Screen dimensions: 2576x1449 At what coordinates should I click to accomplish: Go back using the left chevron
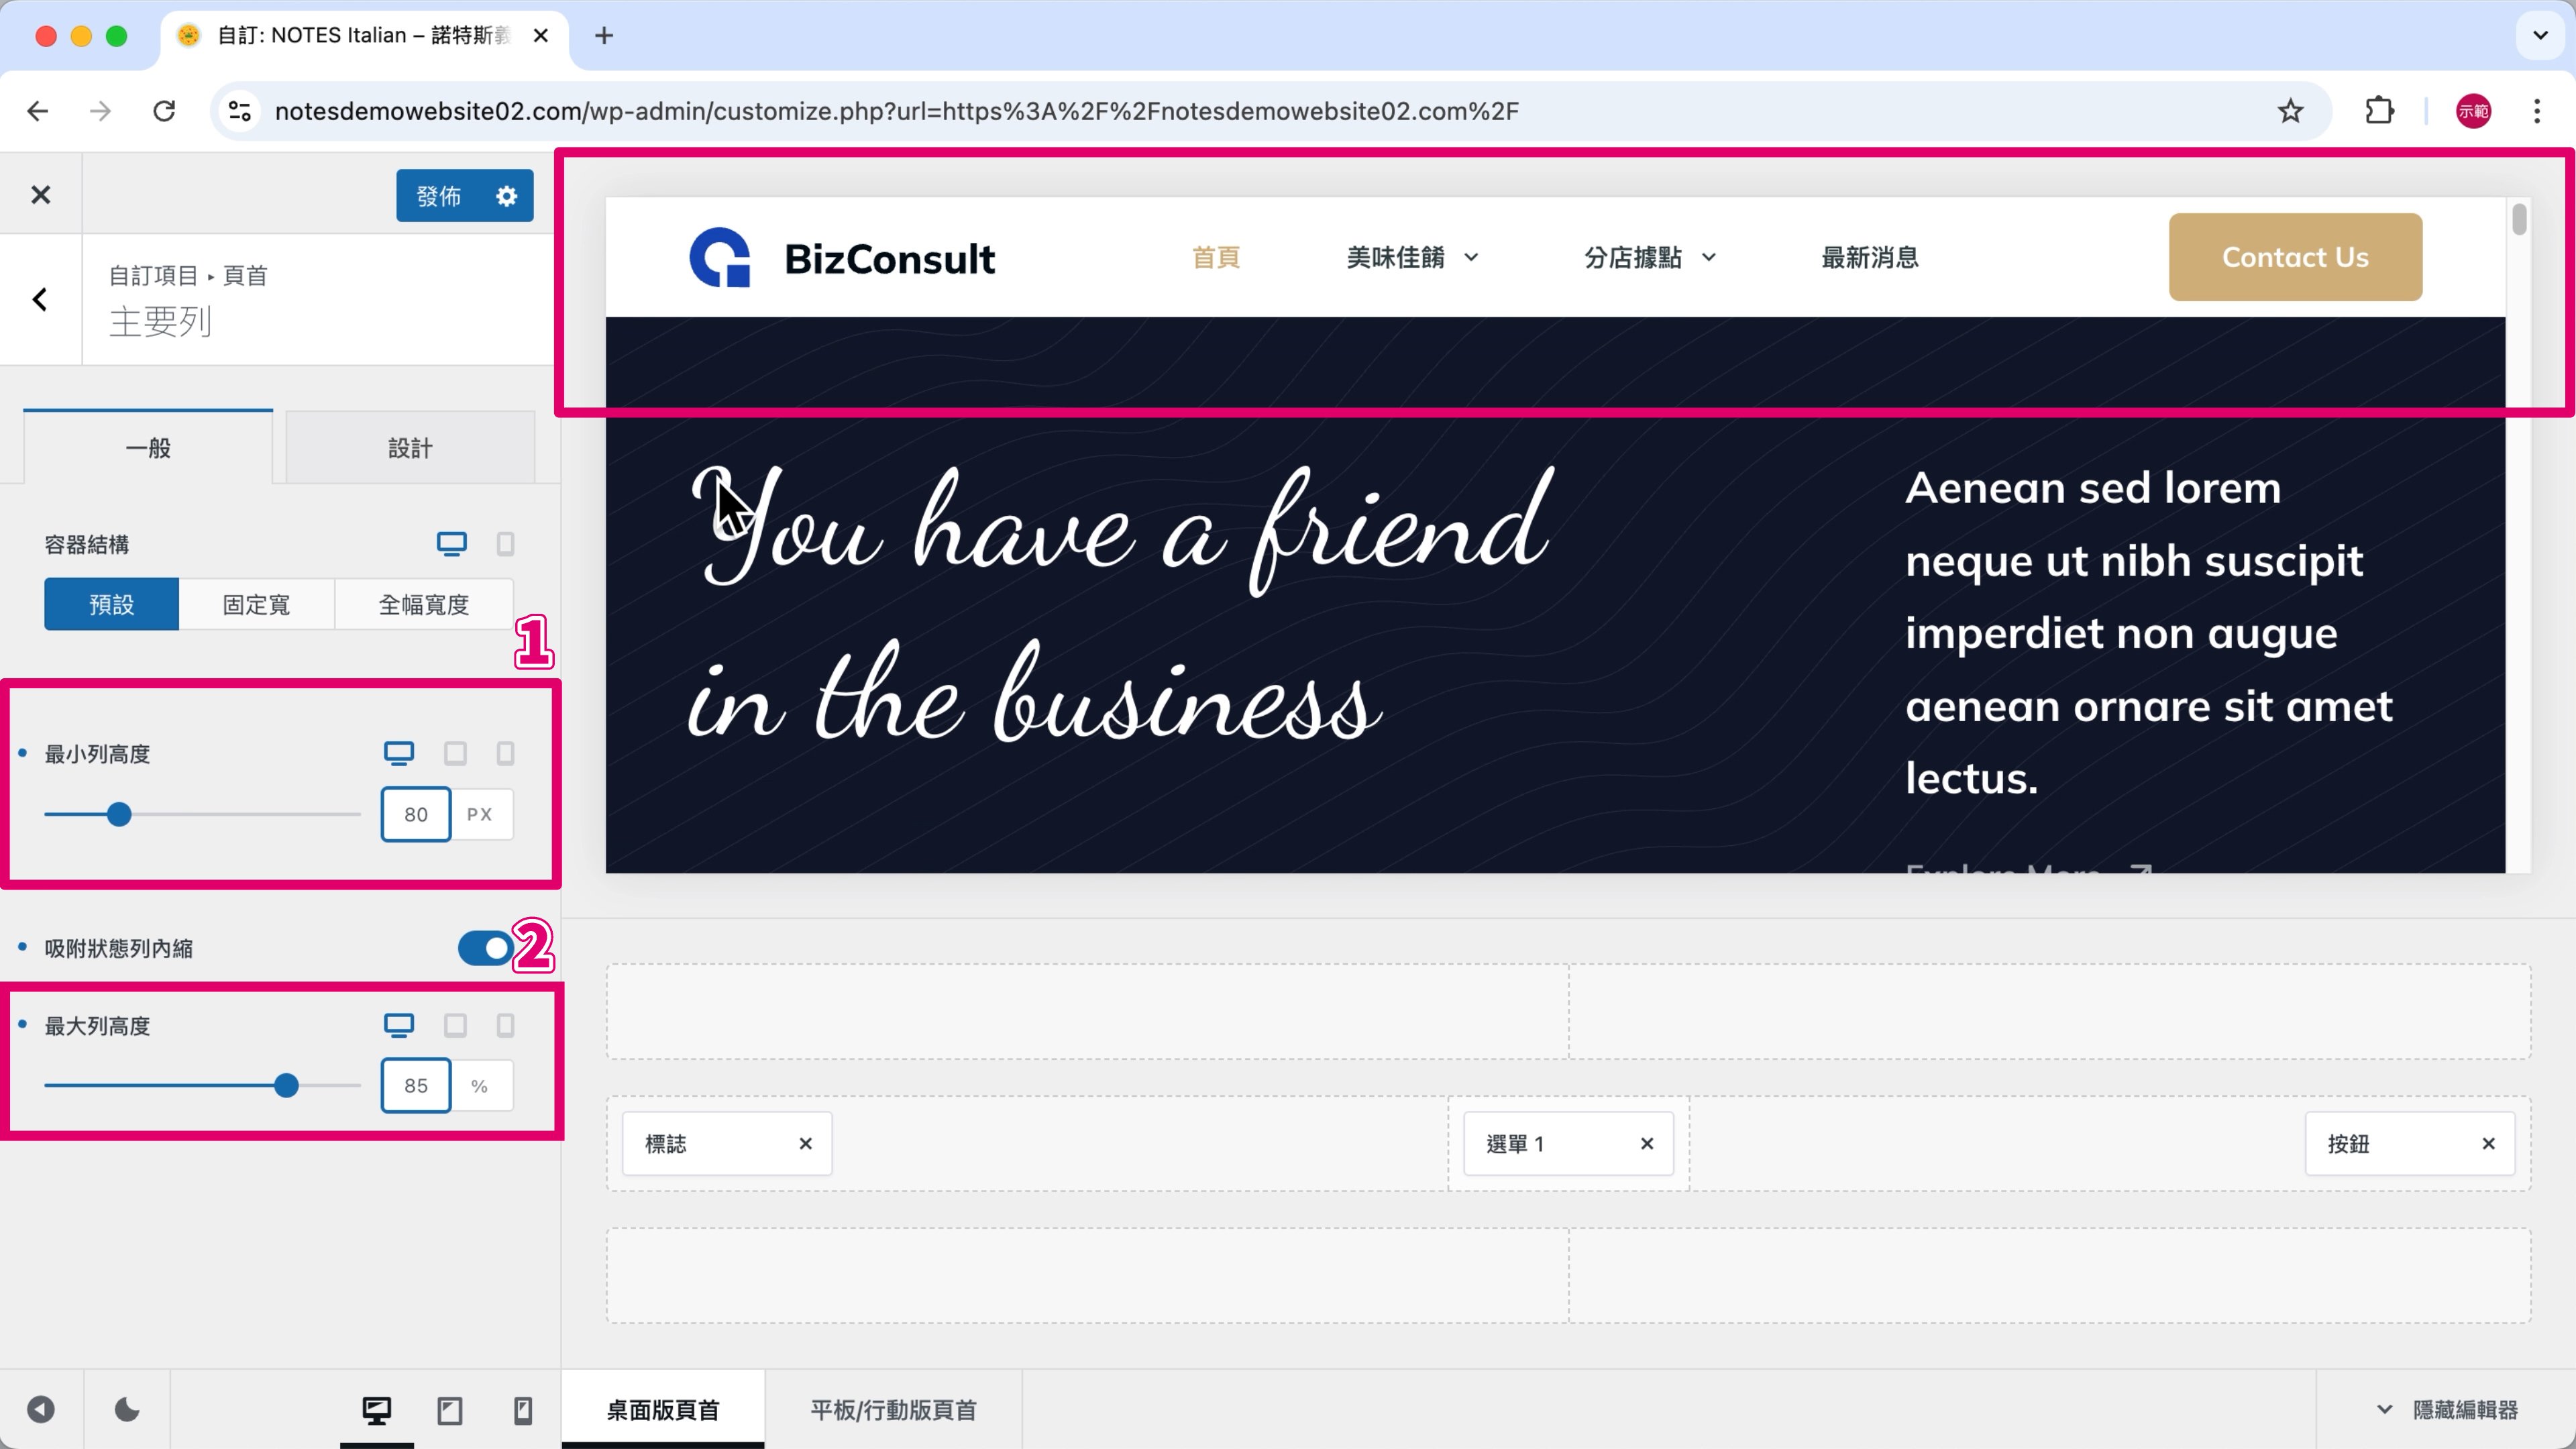[40, 299]
